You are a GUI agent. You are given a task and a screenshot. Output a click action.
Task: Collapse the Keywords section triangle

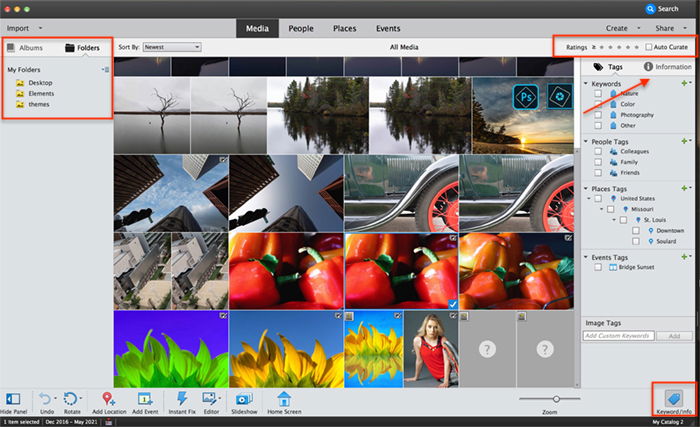pos(586,84)
